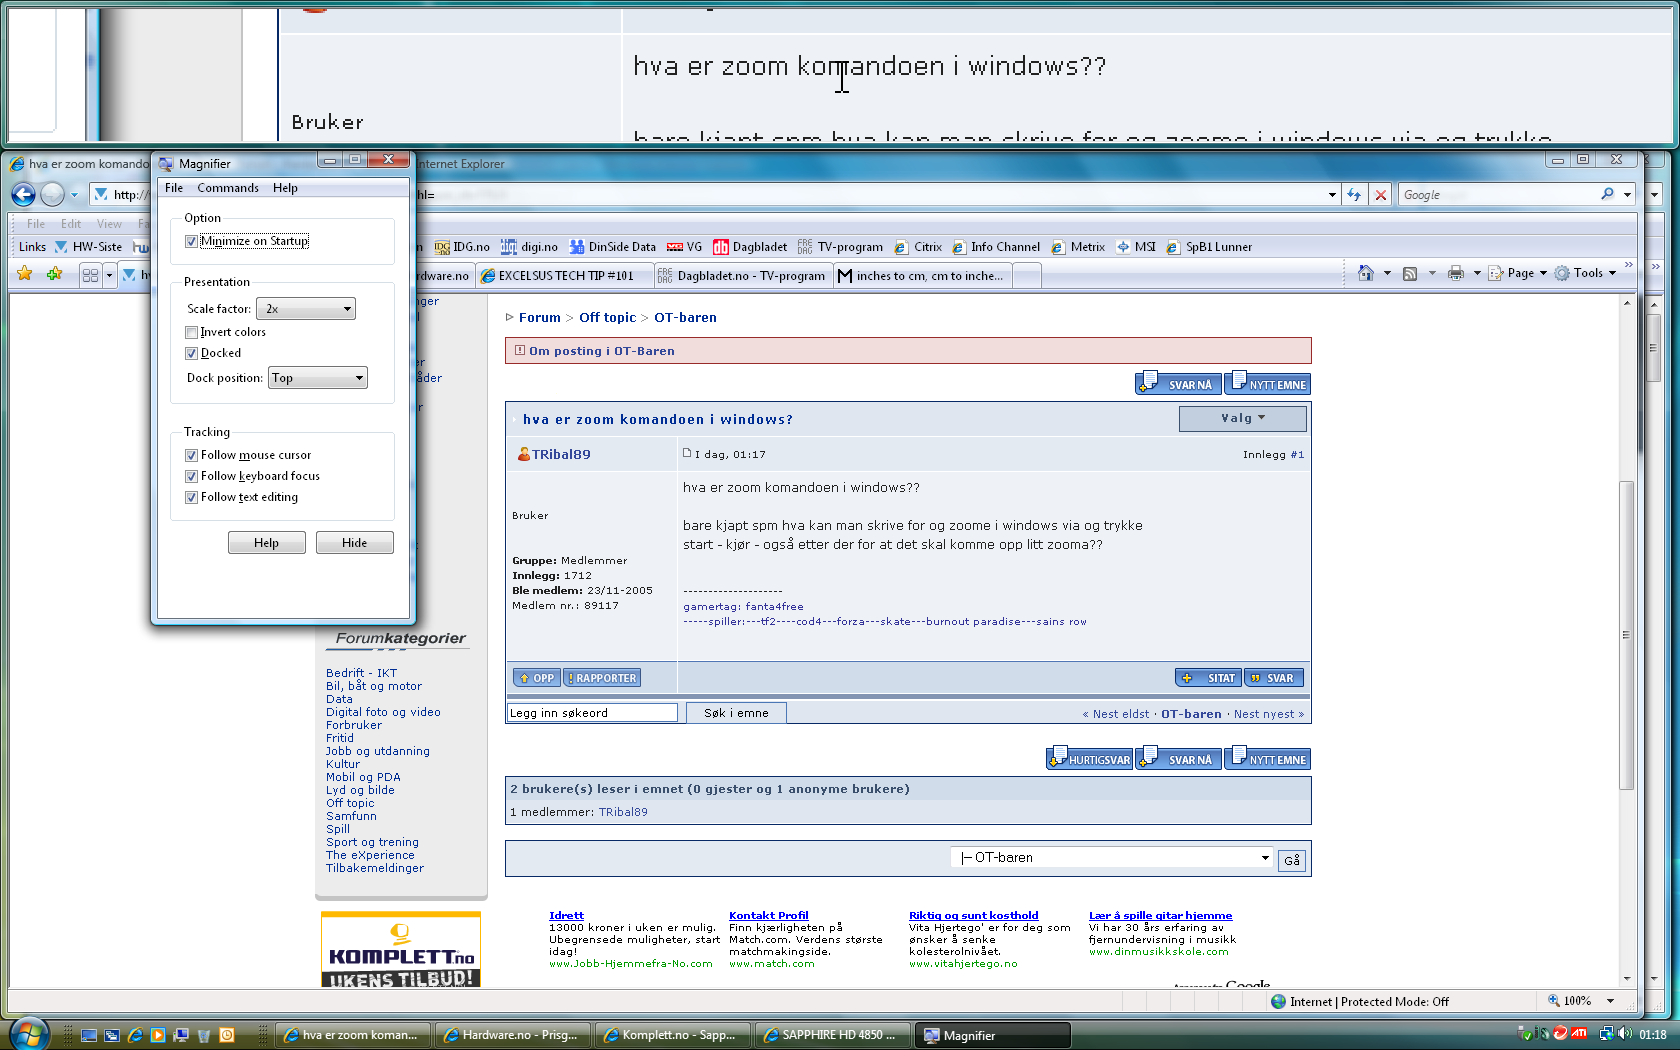The width and height of the screenshot is (1680, 1050).
Task: Click the Show Desktop quick launch icon
Action: tap(89, 1035)
